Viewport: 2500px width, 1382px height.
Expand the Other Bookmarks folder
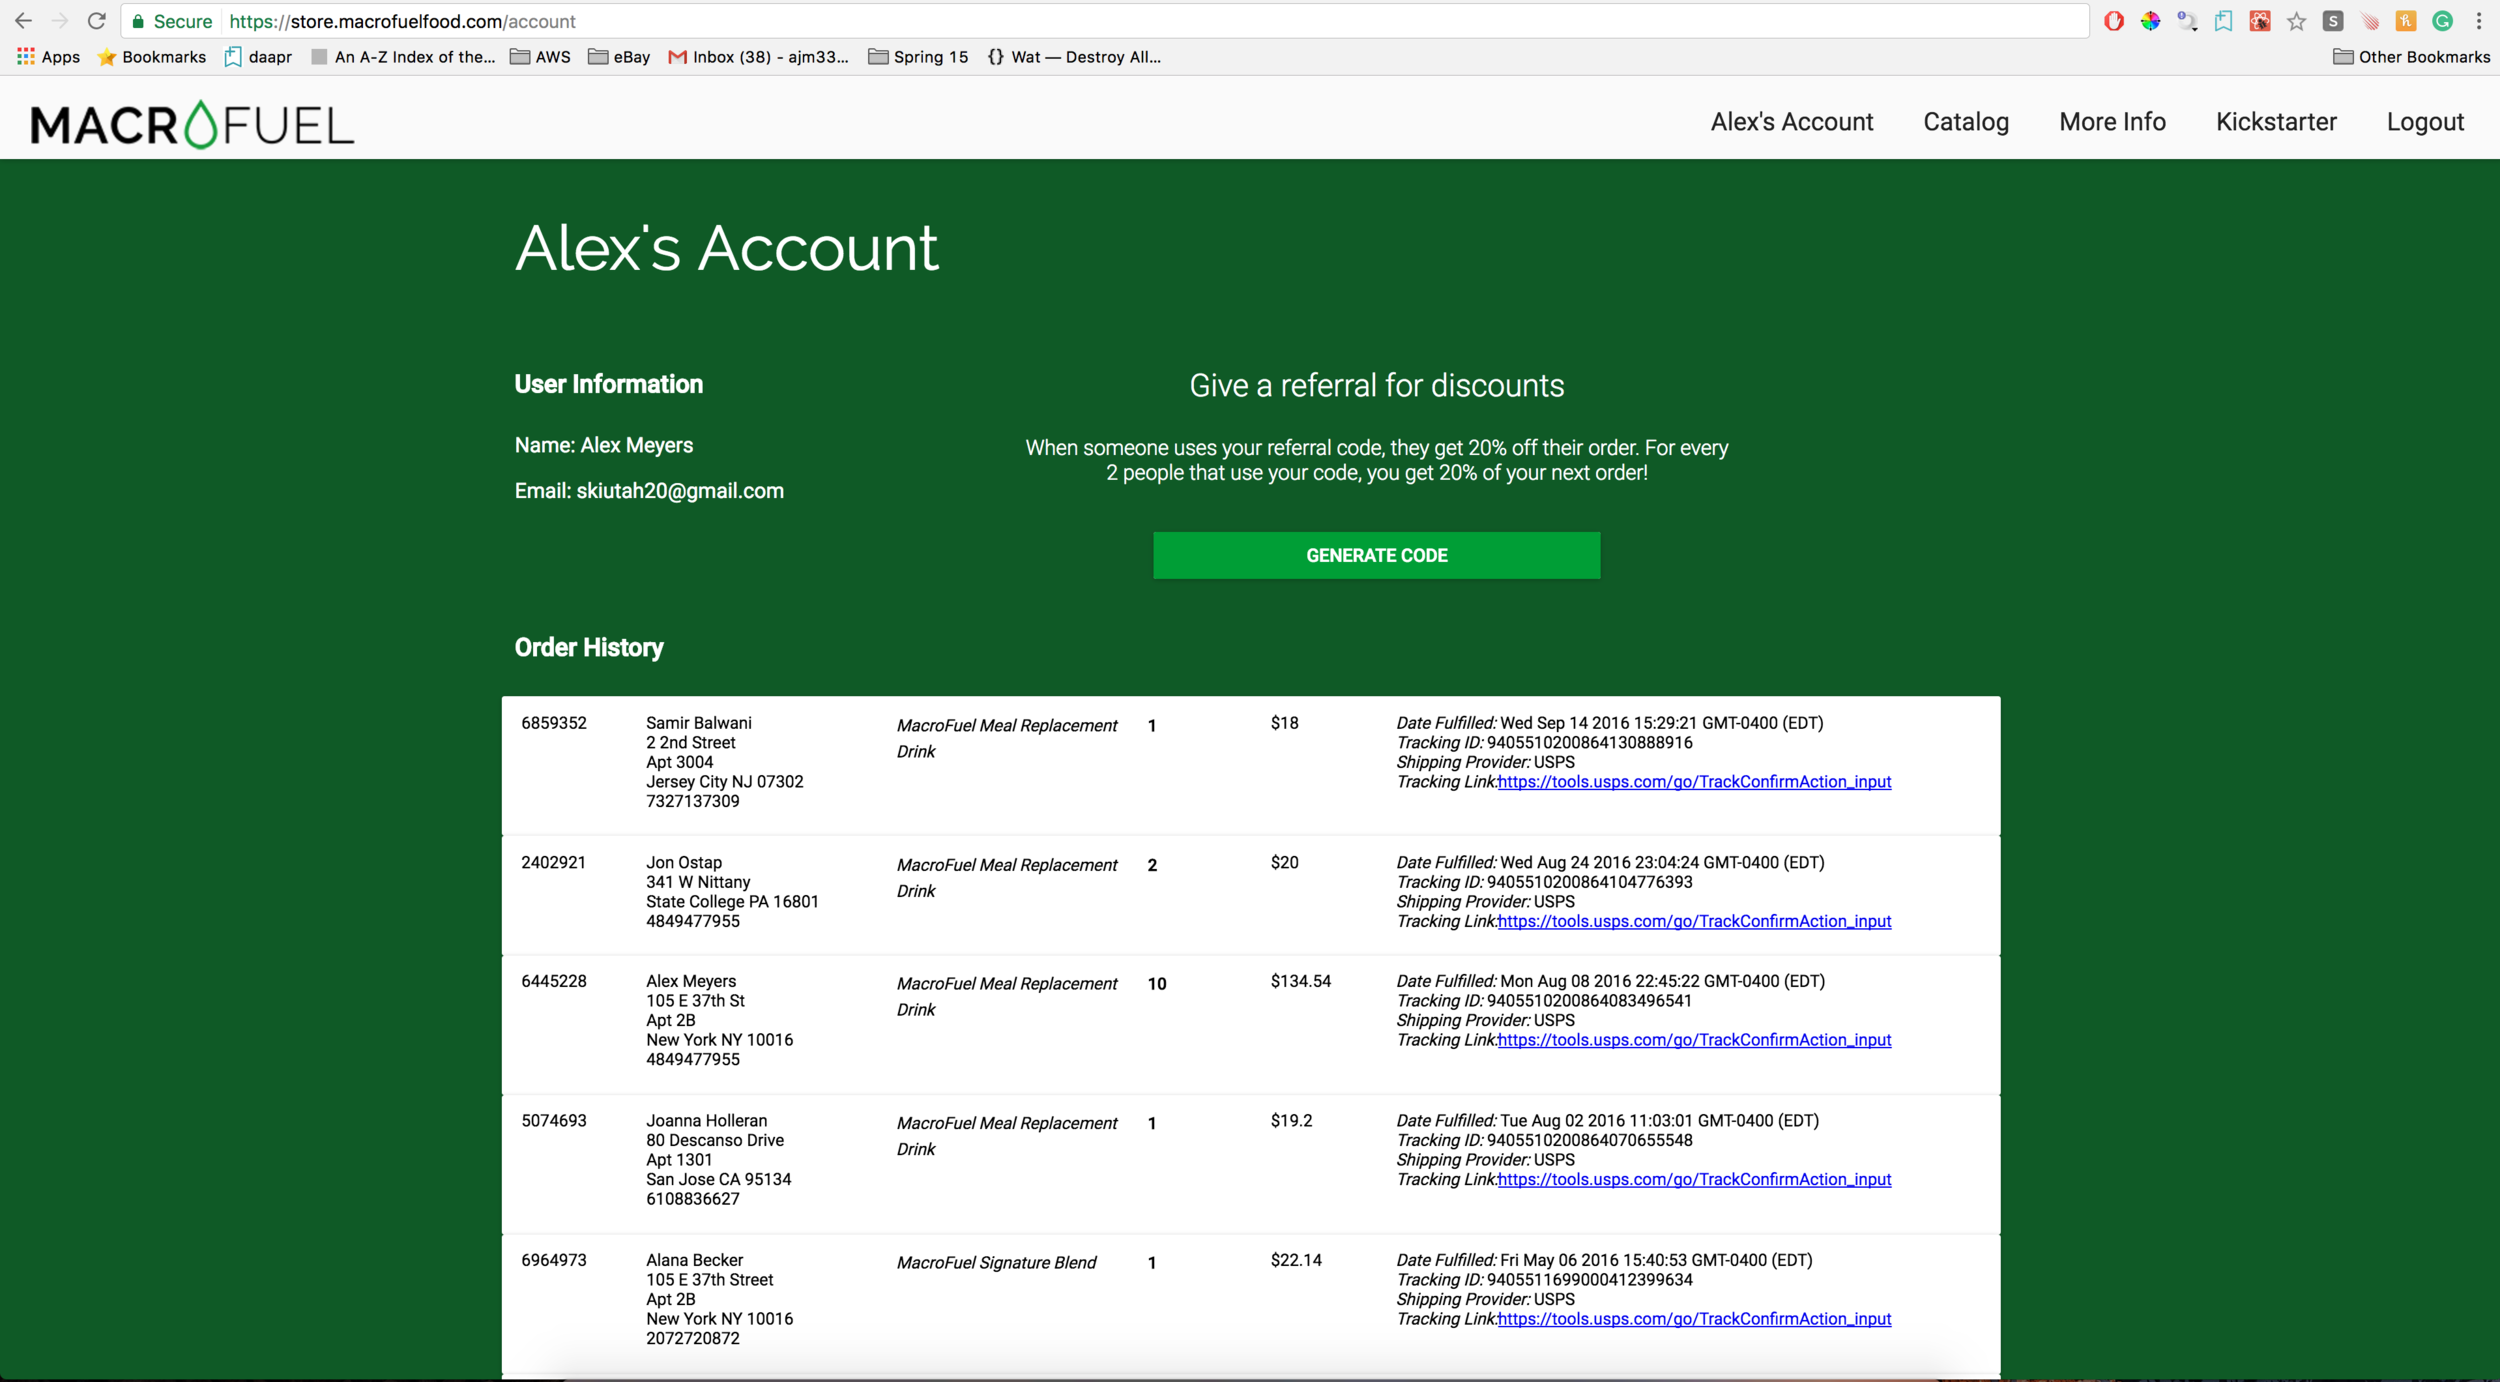2411,57
